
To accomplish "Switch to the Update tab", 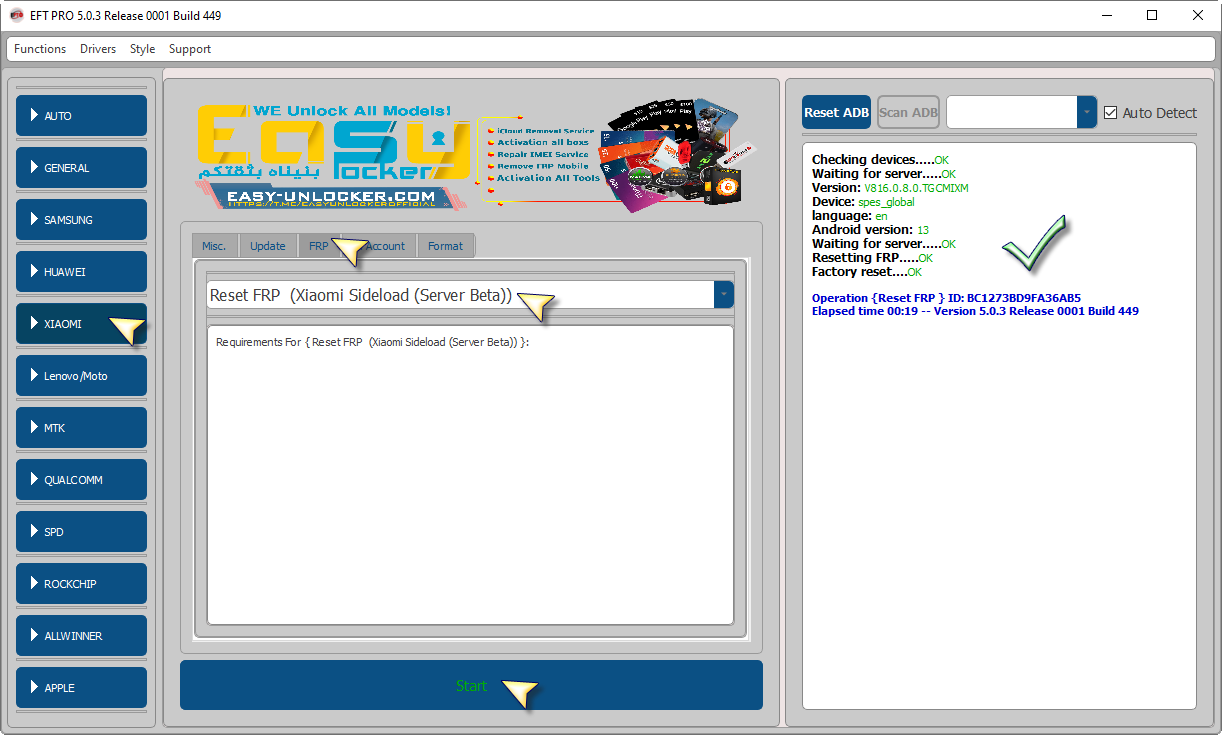I will pos(268,246).
